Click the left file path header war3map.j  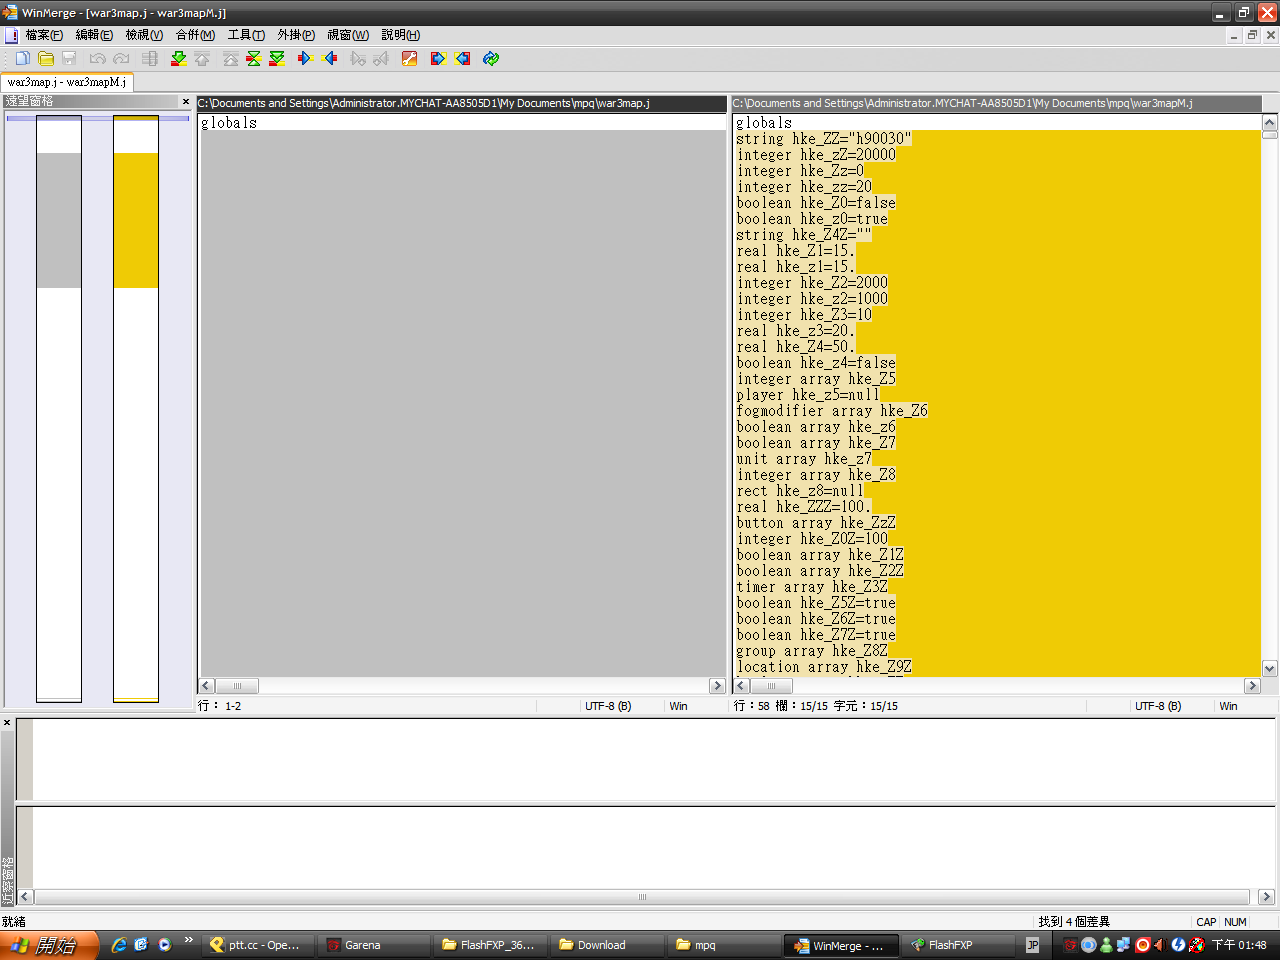(461, 103)
